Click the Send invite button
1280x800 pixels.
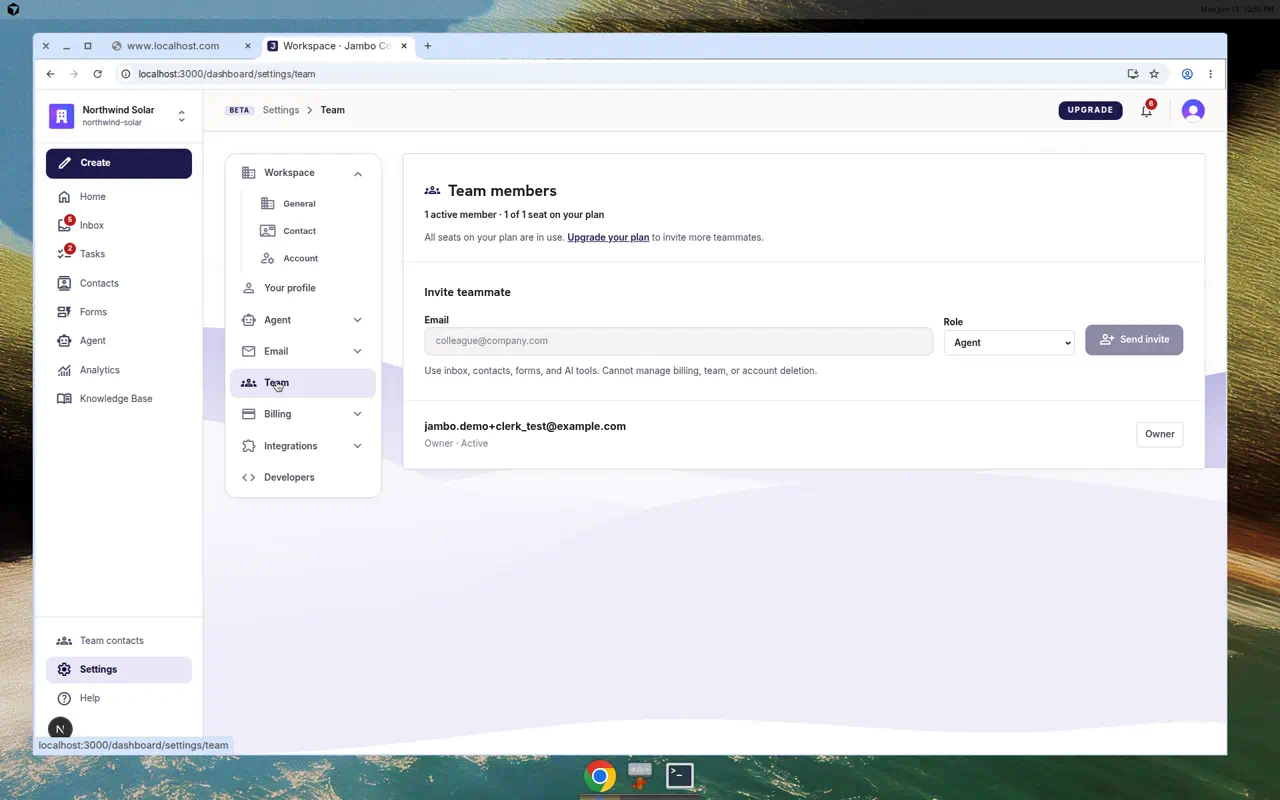(x=1134, y=340)
